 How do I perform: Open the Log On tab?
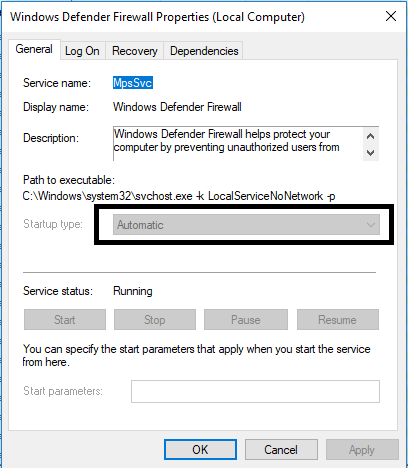click(82, 51)
